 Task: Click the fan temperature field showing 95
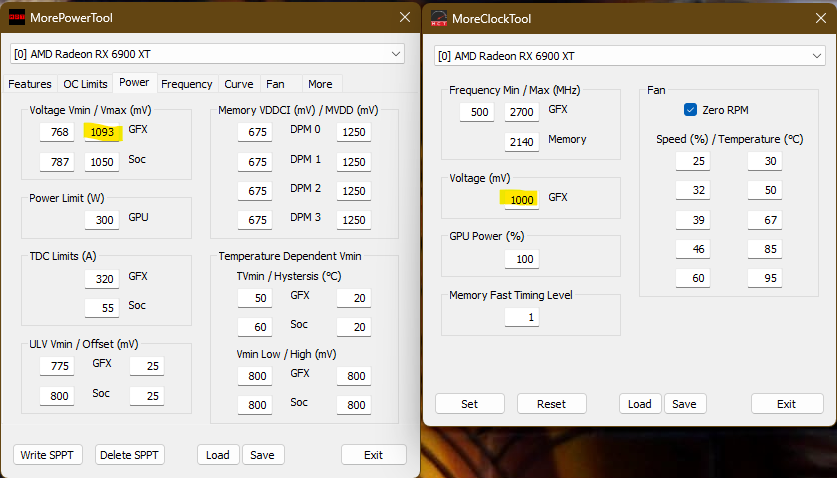[765, 278]
